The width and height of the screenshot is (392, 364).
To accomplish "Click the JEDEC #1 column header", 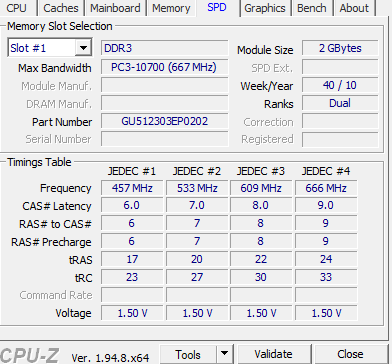I will pyautogui.click(x=131, y=171).
